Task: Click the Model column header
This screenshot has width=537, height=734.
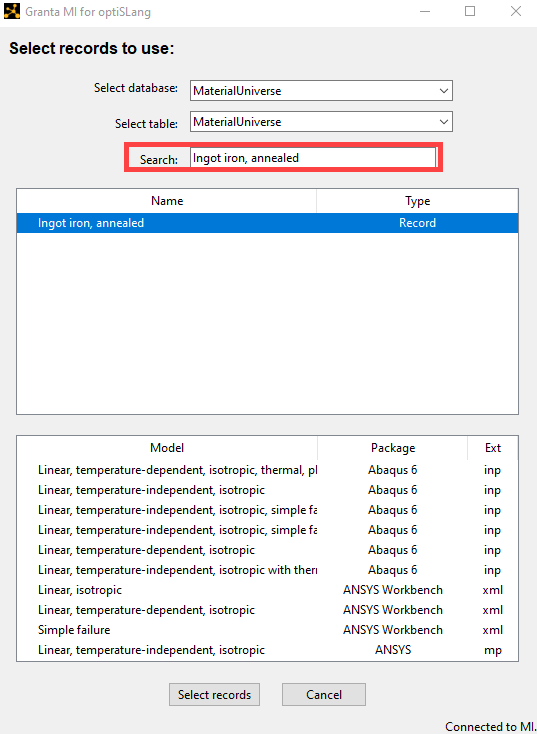Action: click(167, 448)
